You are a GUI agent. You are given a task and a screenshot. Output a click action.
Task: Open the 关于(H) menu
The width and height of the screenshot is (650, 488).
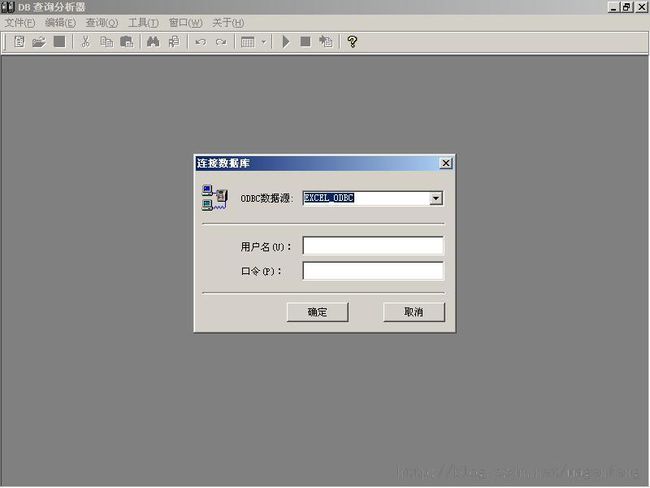(x=228, y=23)
